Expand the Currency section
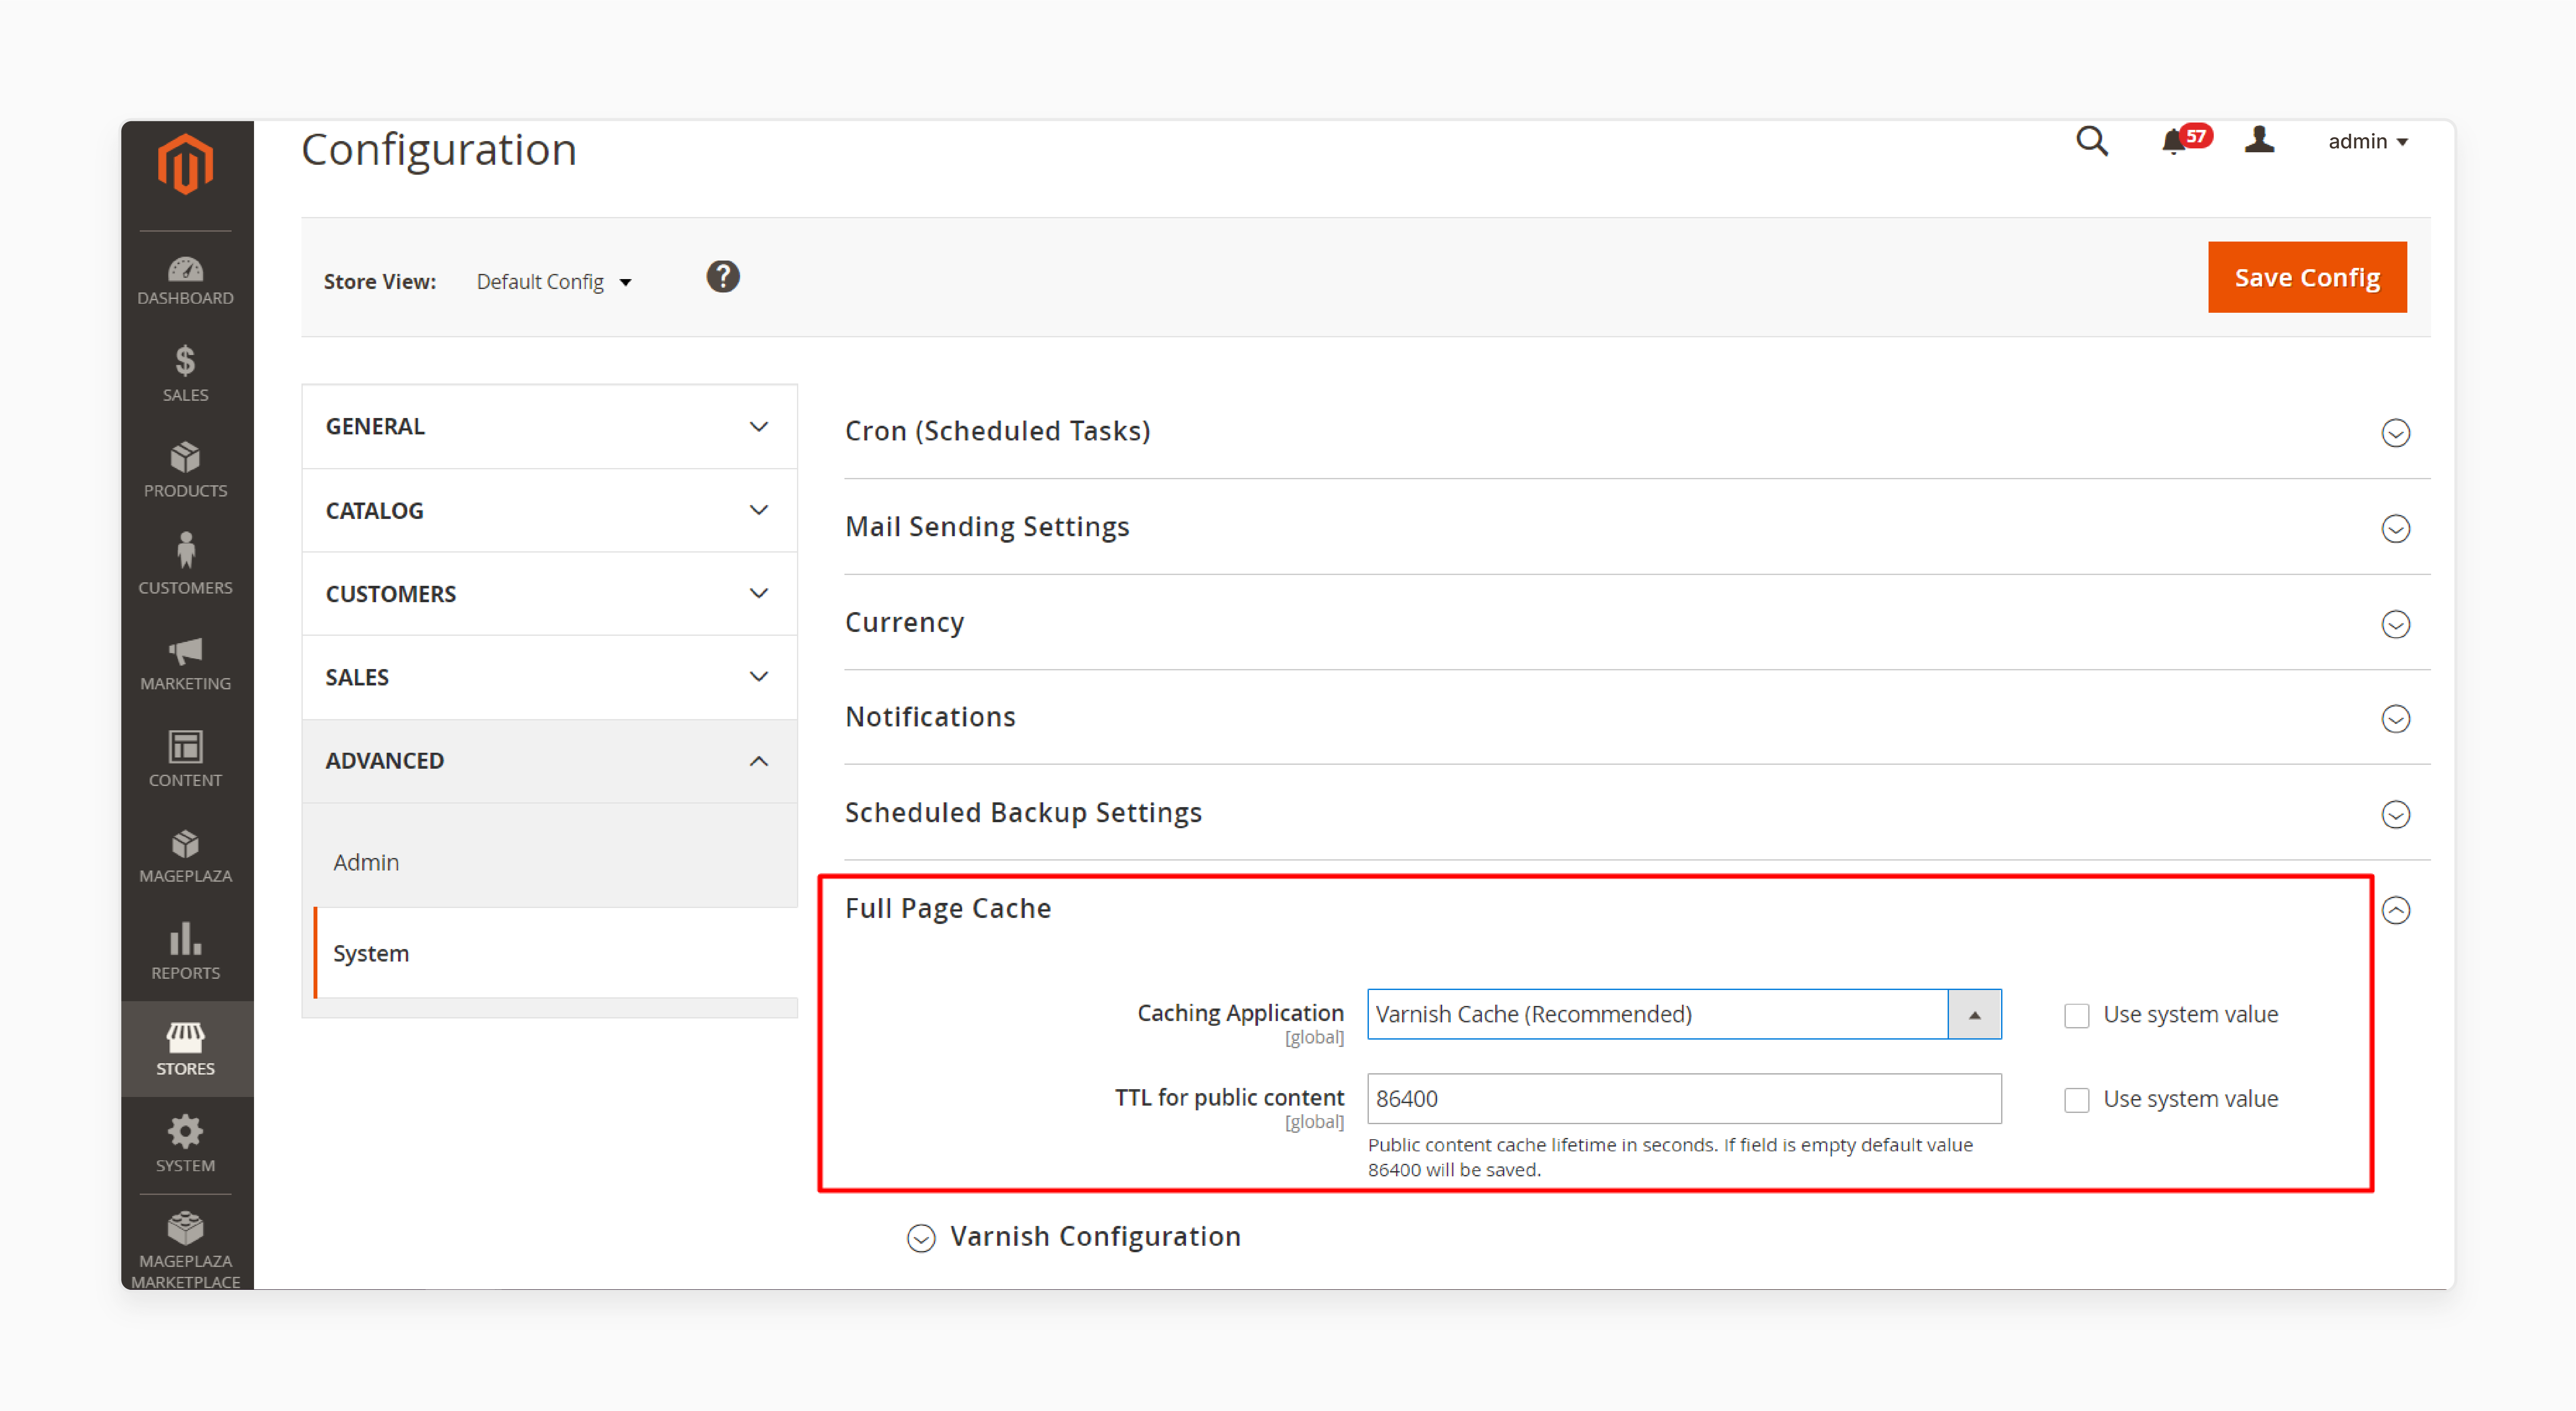The height and width of the screenshot is (1411, 2576). point(1637,623)
